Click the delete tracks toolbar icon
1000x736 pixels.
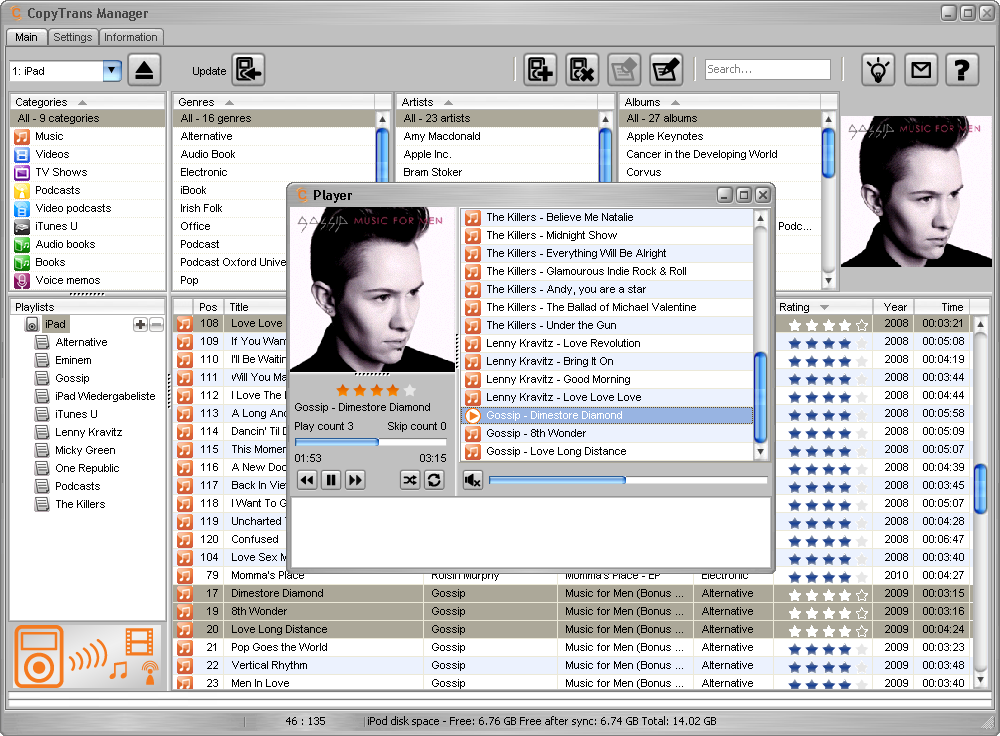point(582,70)
